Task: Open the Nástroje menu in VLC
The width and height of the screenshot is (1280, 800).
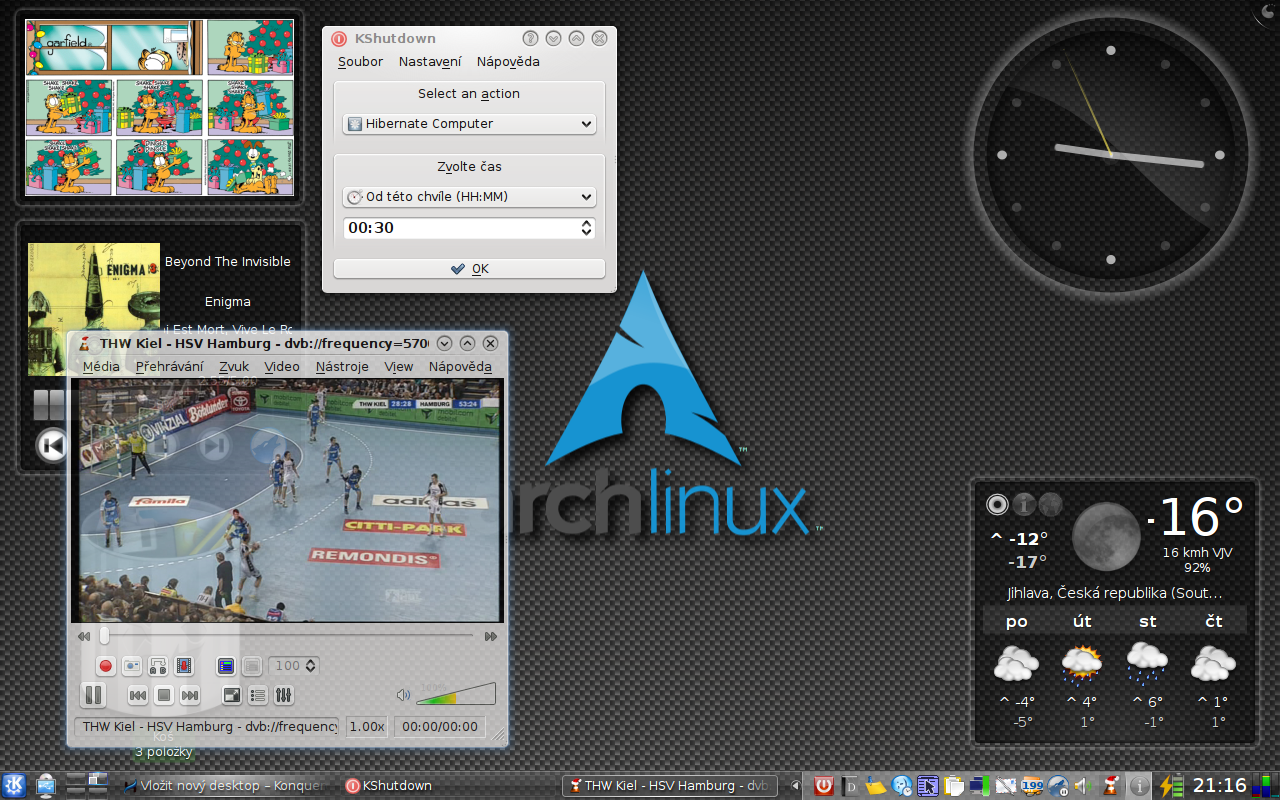Action: [x=342, y=367]
